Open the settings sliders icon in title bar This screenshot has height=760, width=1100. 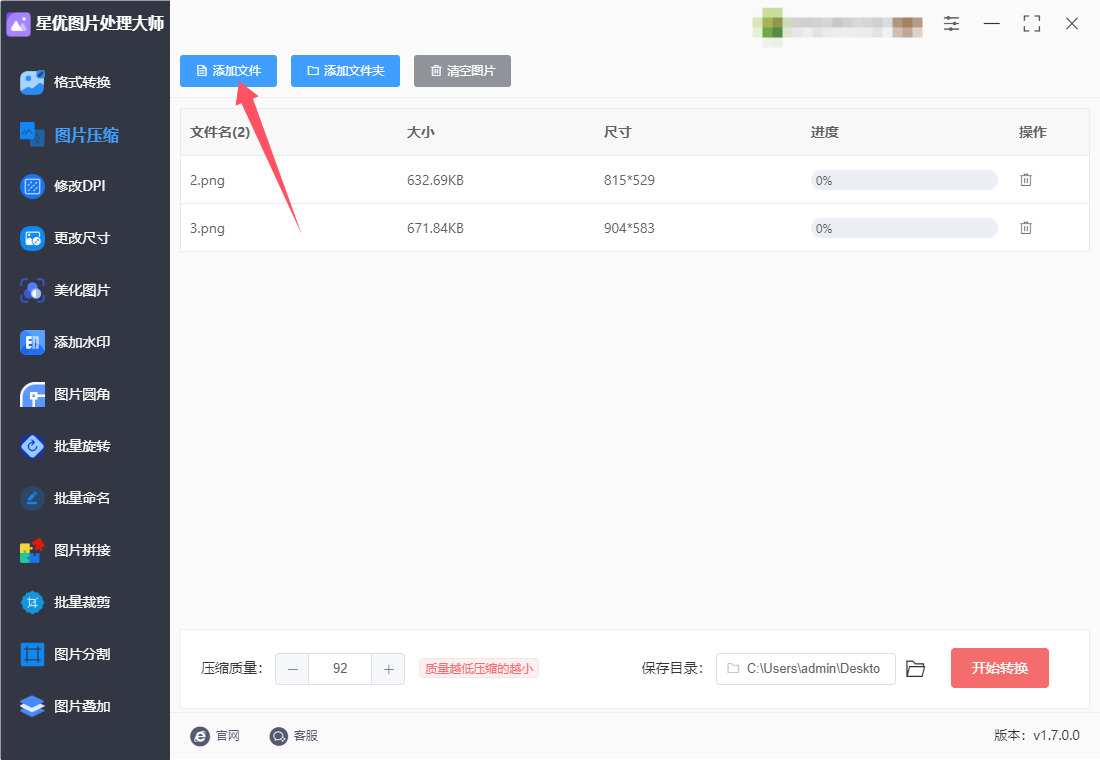[x=951, y=24]
